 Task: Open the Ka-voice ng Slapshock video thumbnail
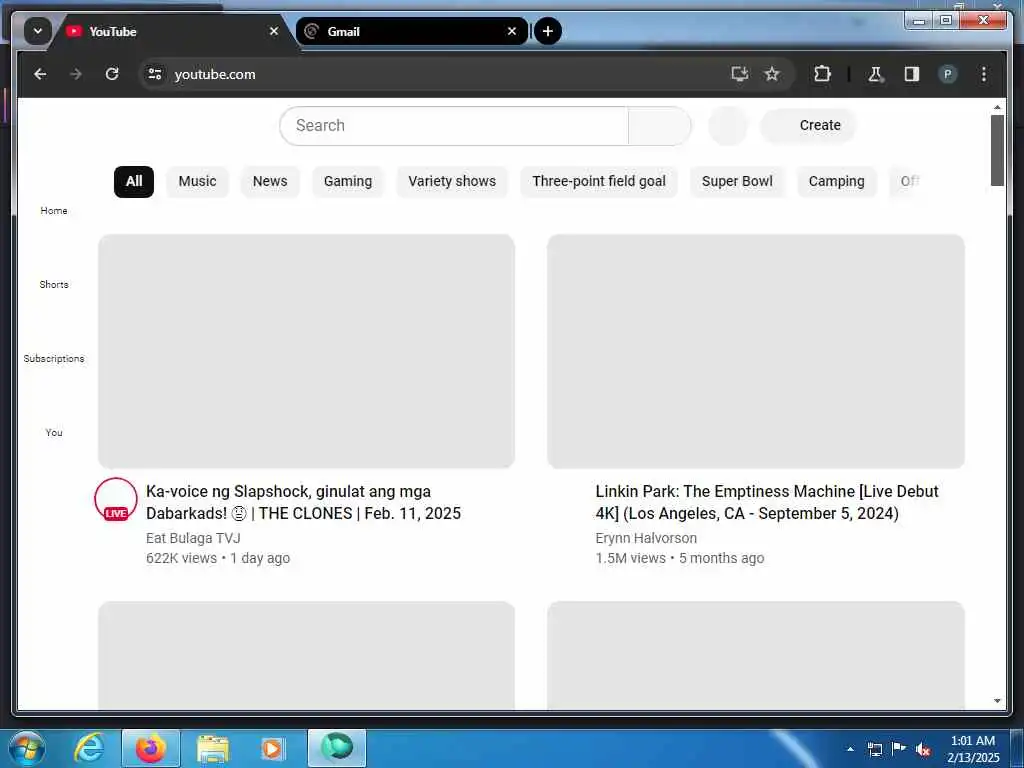(306, 351)
